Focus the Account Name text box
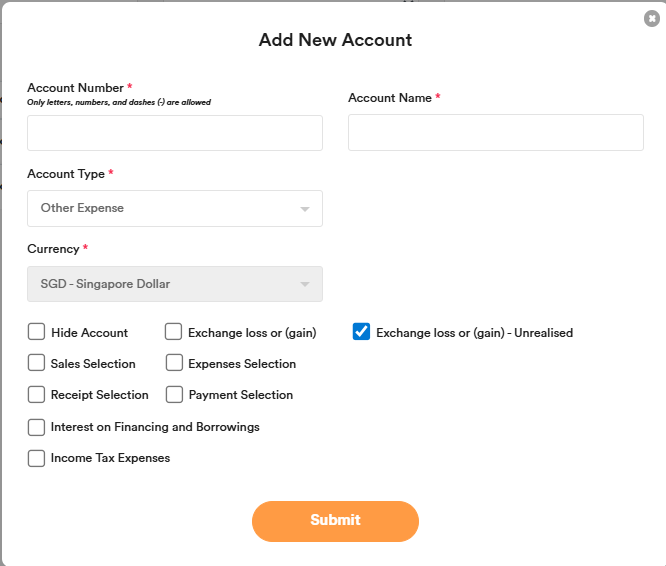666x566 pixels. pos(495,133)
